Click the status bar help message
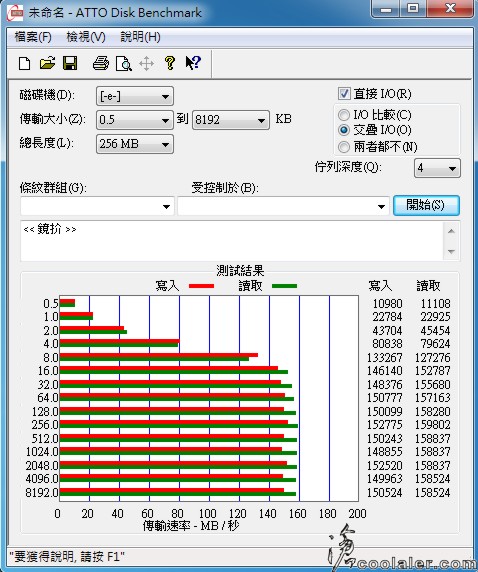The height and width of the screenshot is (572, 478). [x=67, y=557]
